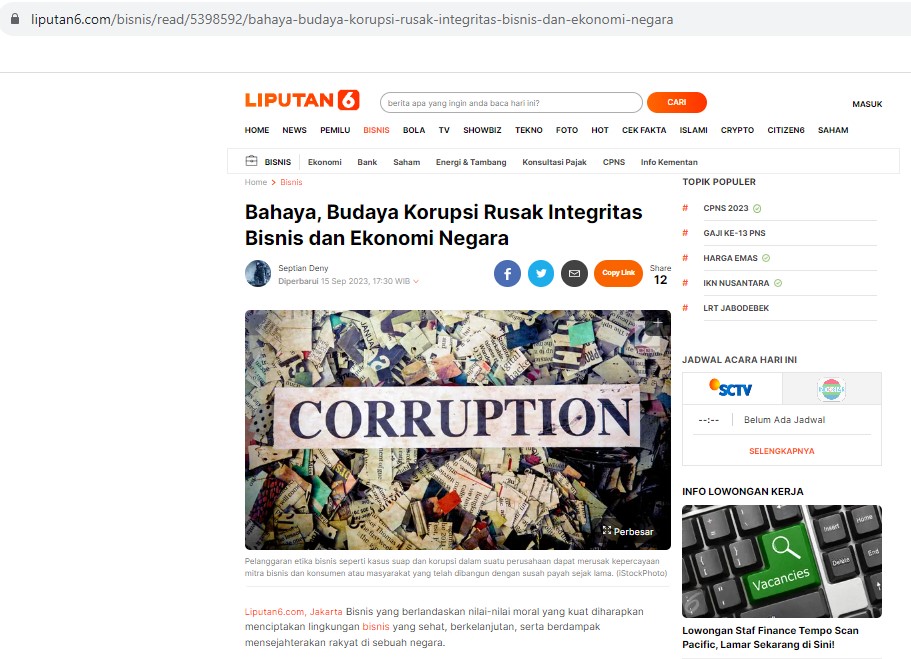Go to Energi & Tambang subsection

pyautogui.click(x=471, y=162)
